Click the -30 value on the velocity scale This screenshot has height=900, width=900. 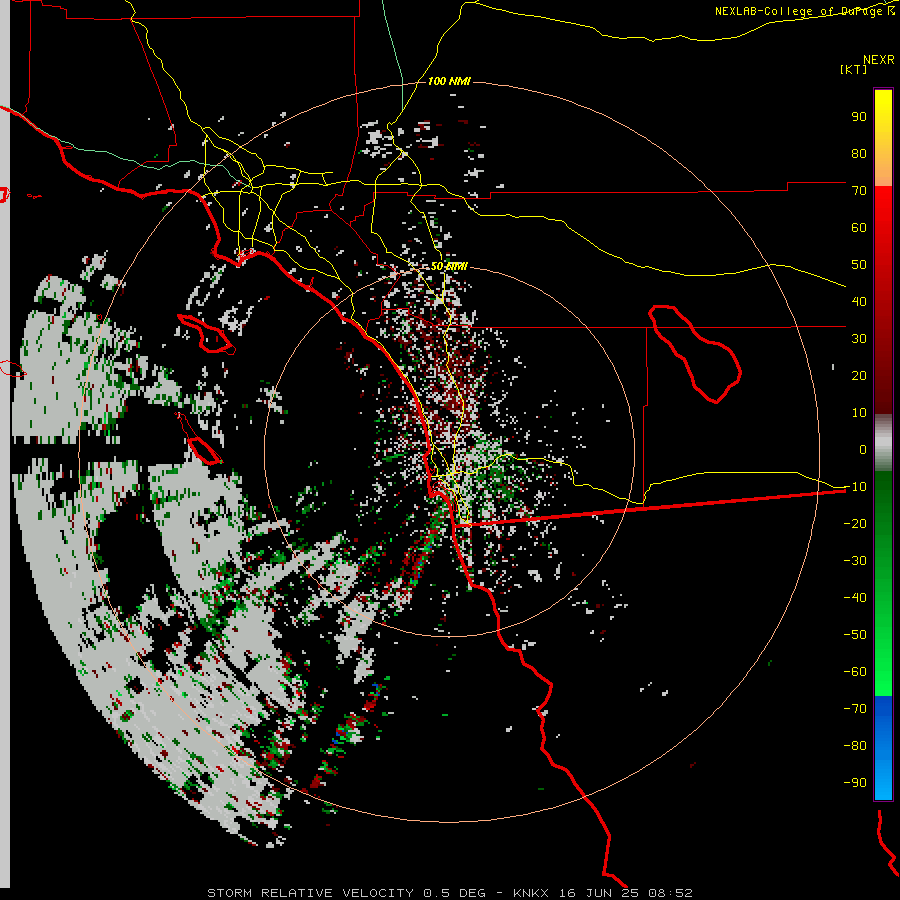pyautogui.click(x=855, y=561)
